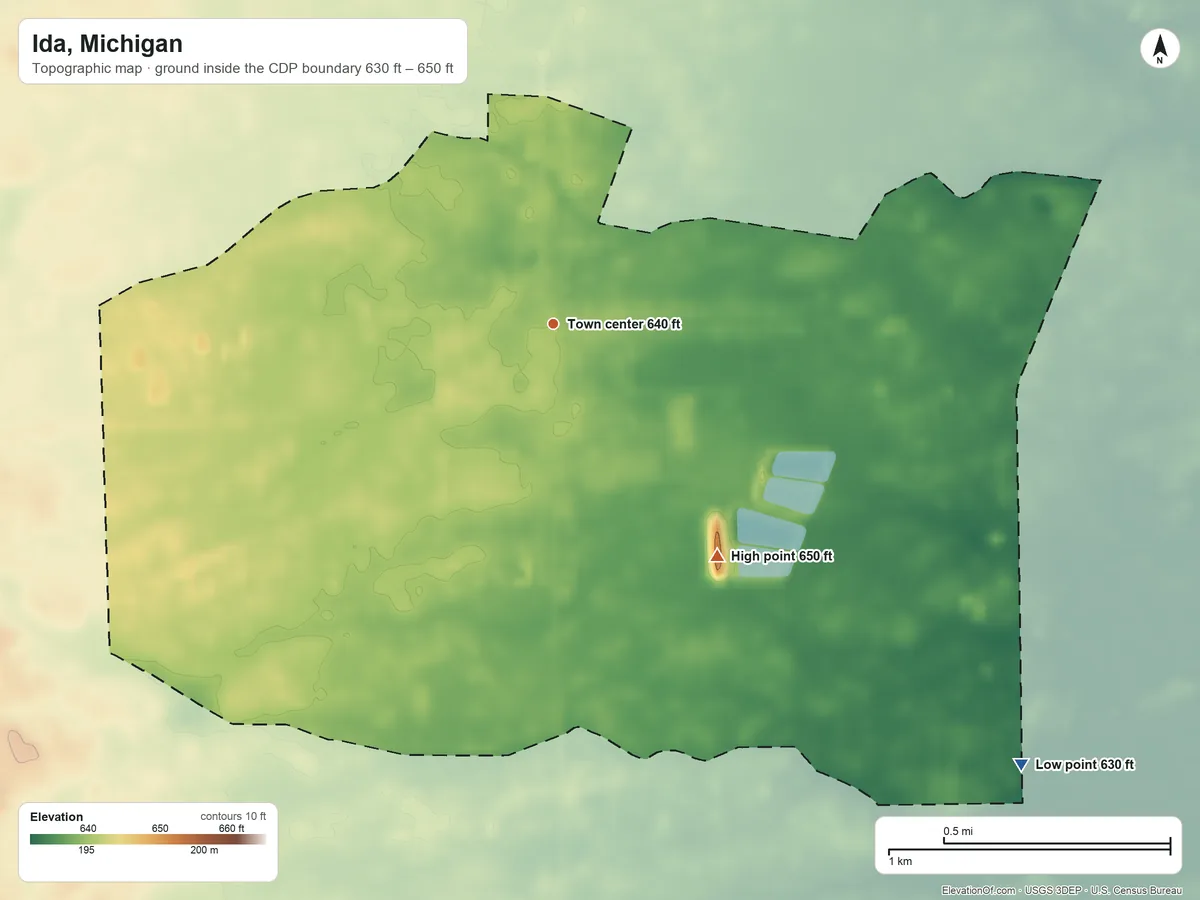Click the 'High point 650 ft' label
1200x900 pixels.
tap(782, 556)
